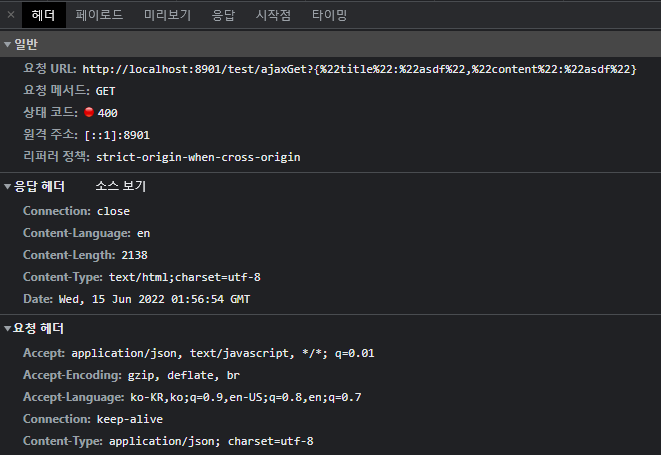Click the 요청 URL label
This screenshot has height=455, width=661.
coord(50,69)
